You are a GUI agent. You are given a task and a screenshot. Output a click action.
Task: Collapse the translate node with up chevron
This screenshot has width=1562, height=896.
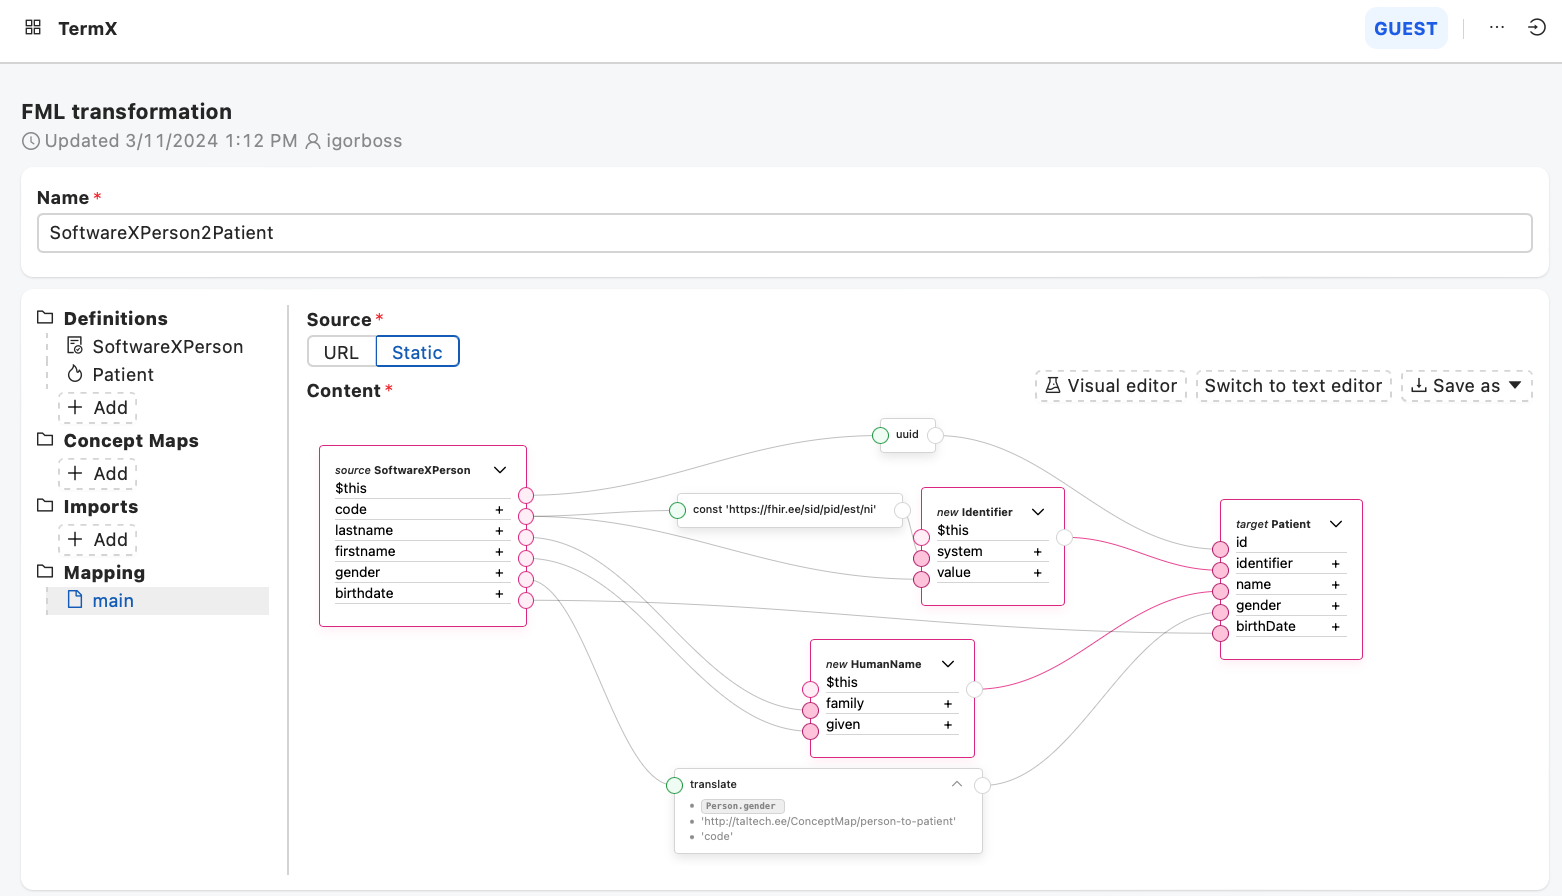click(957, 784)
